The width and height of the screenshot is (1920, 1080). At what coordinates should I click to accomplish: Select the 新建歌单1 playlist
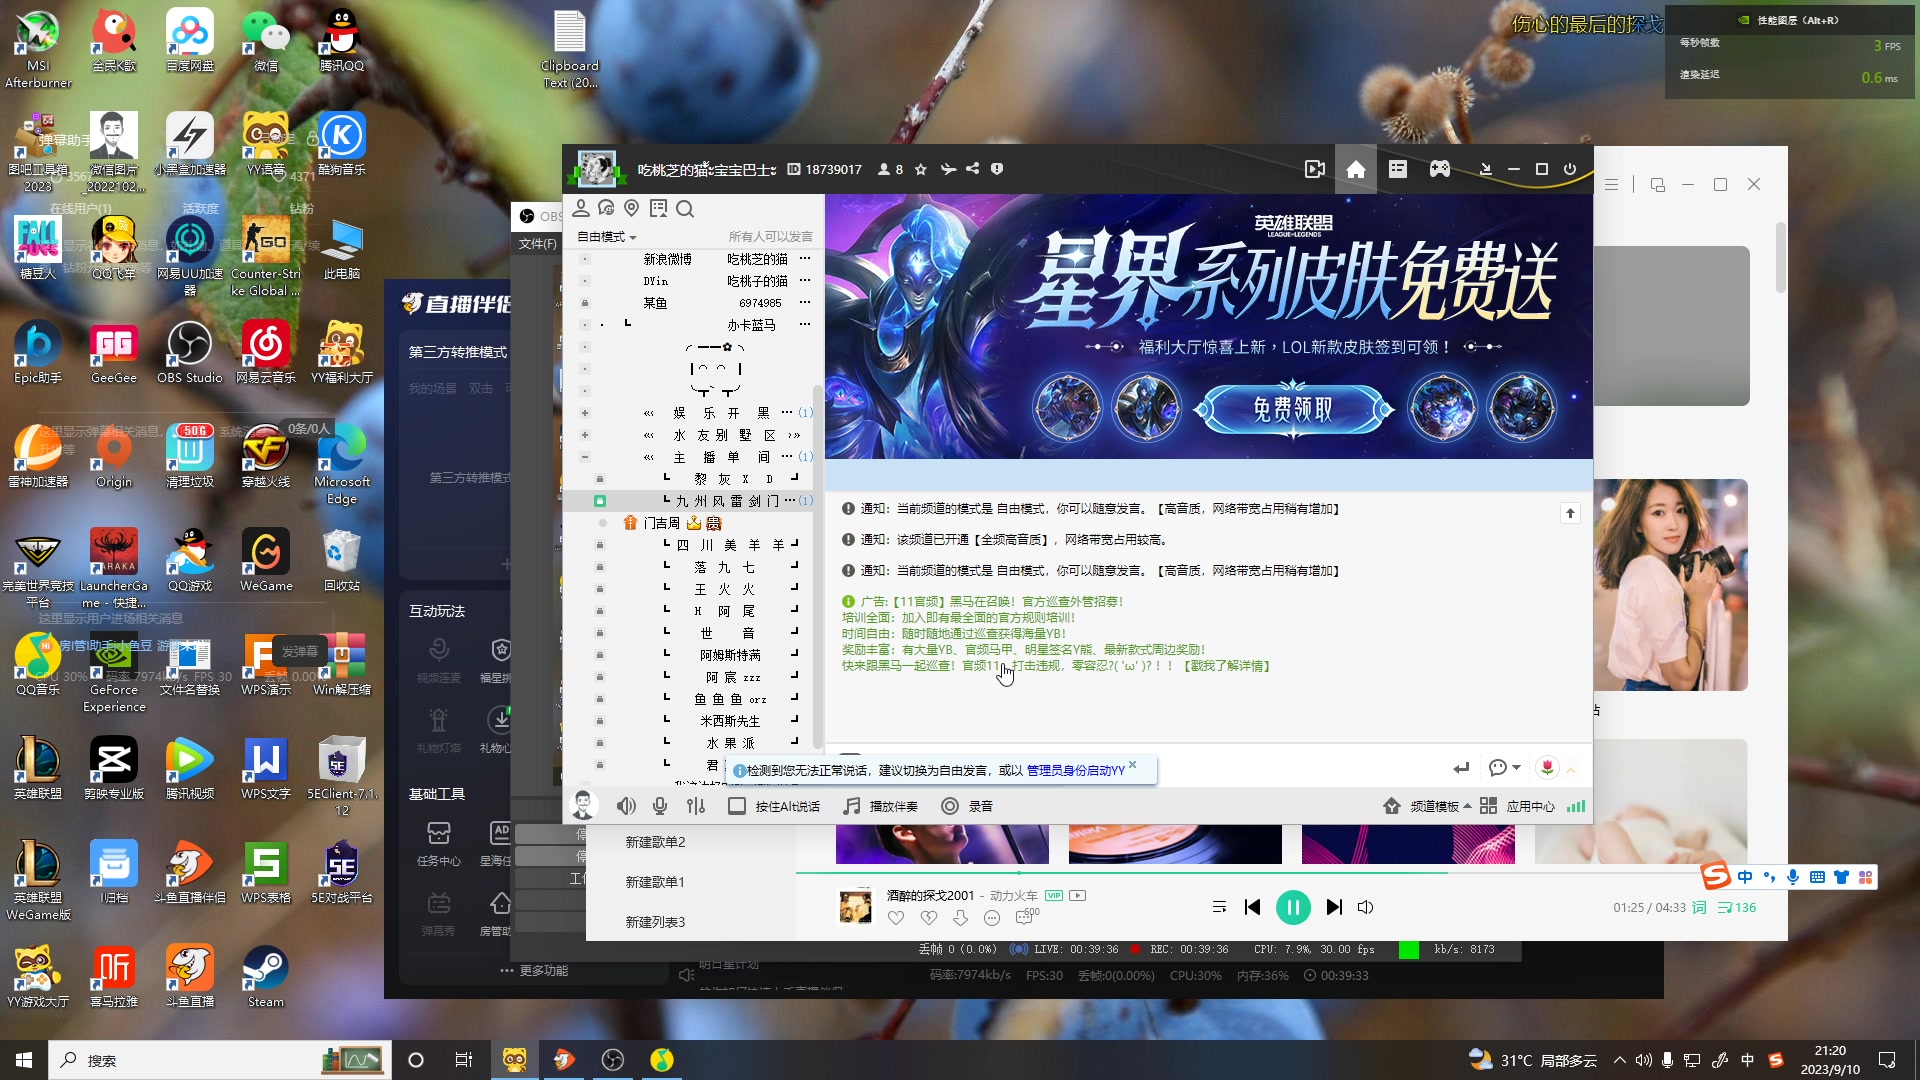click(x=655, y=882)
